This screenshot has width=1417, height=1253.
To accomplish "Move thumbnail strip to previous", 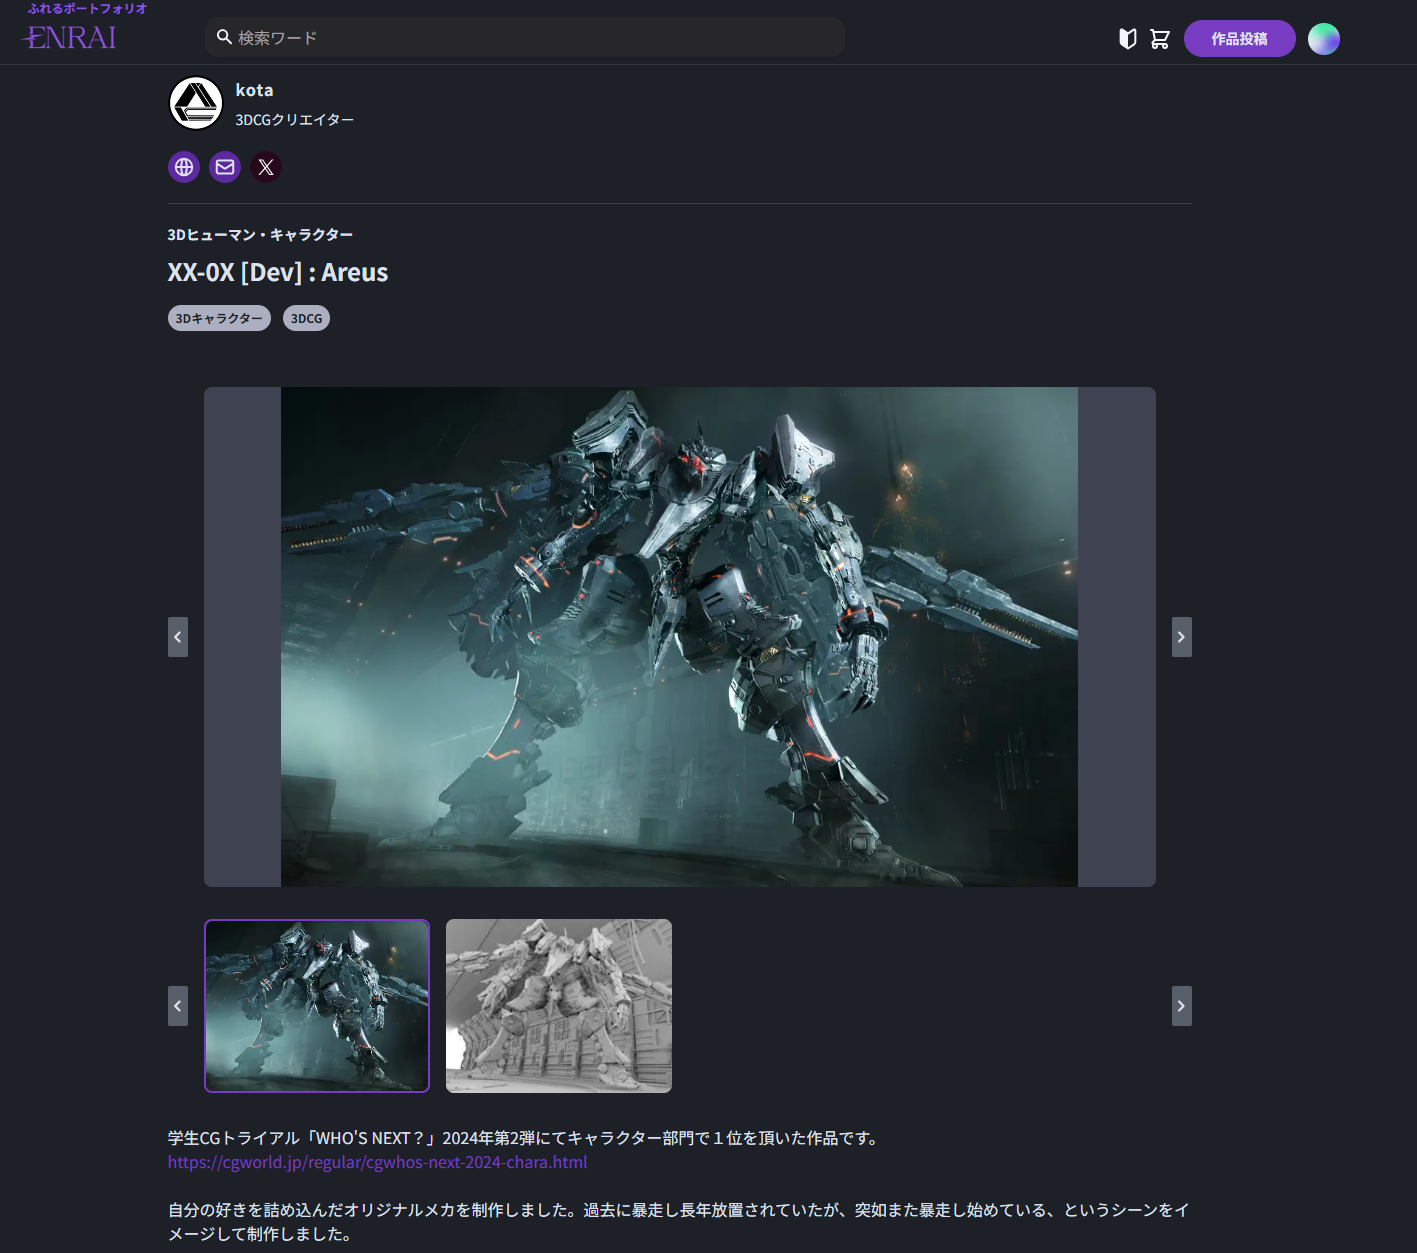I will click(178, 1006).
